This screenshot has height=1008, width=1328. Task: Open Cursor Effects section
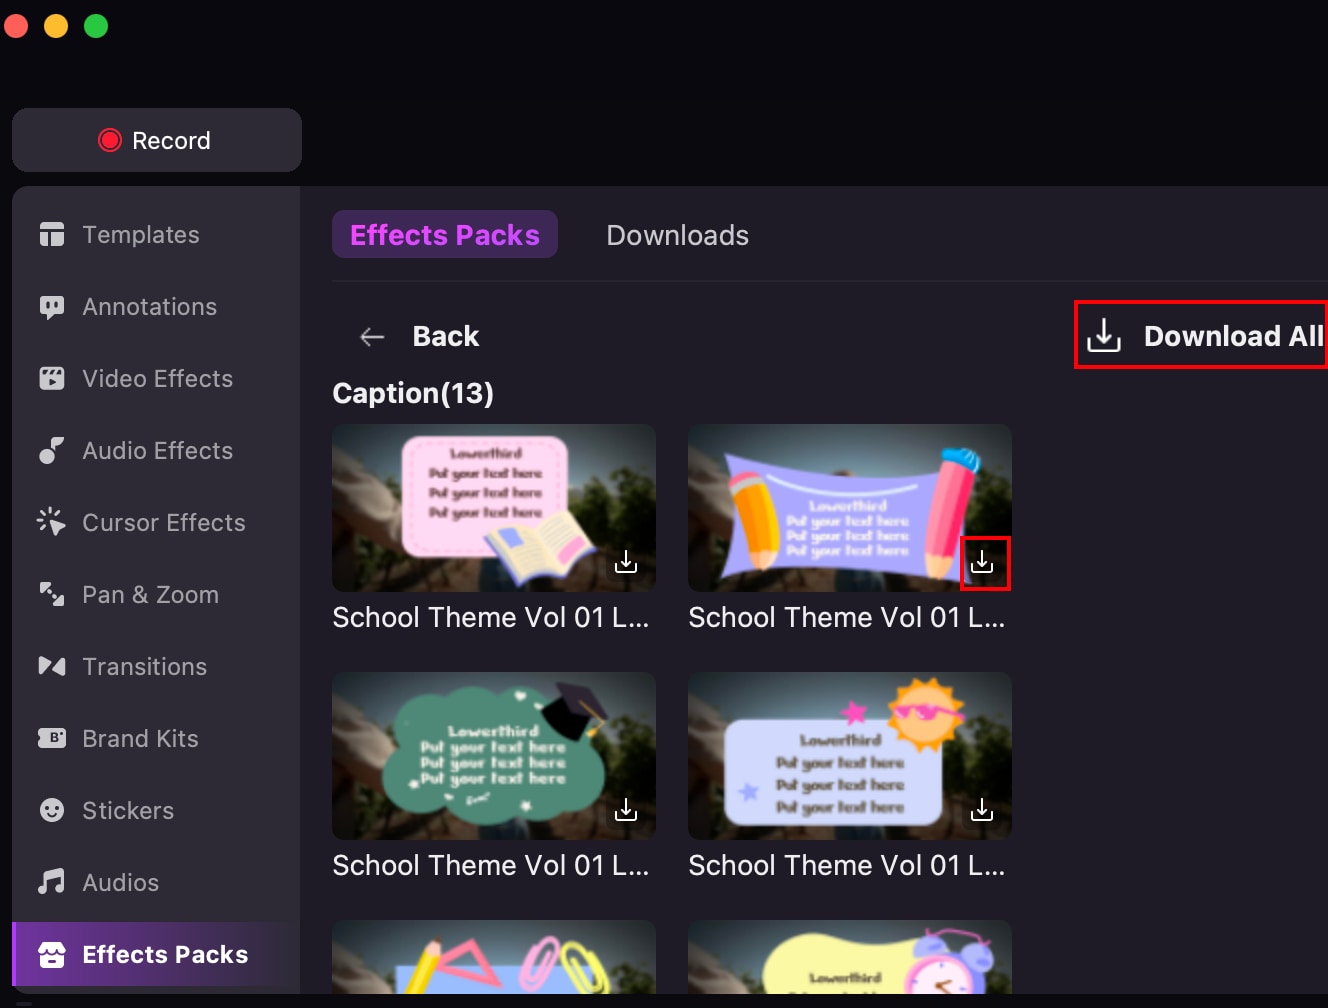(x=162, y=523)
